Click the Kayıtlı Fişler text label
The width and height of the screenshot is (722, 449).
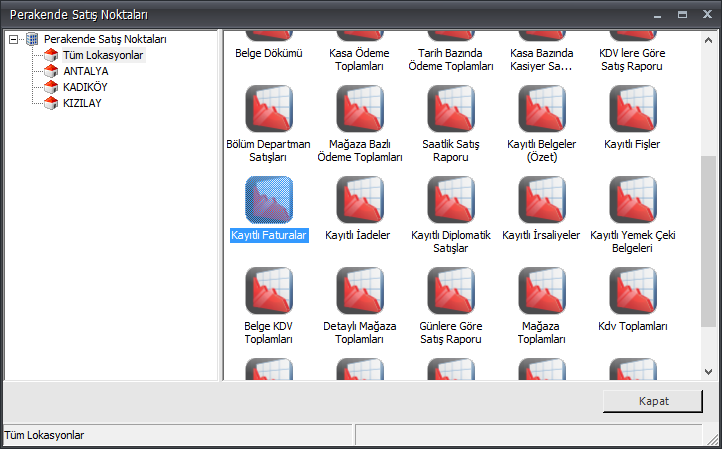[632, 144]
